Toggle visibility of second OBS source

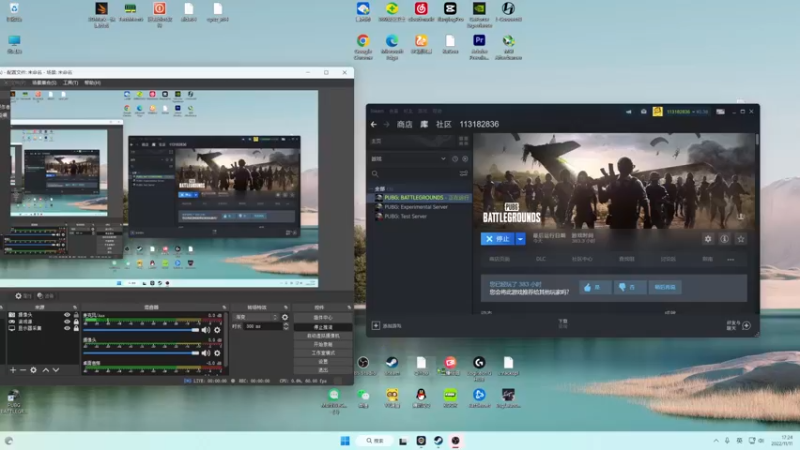pyautogui.click(x=67, y=322)
